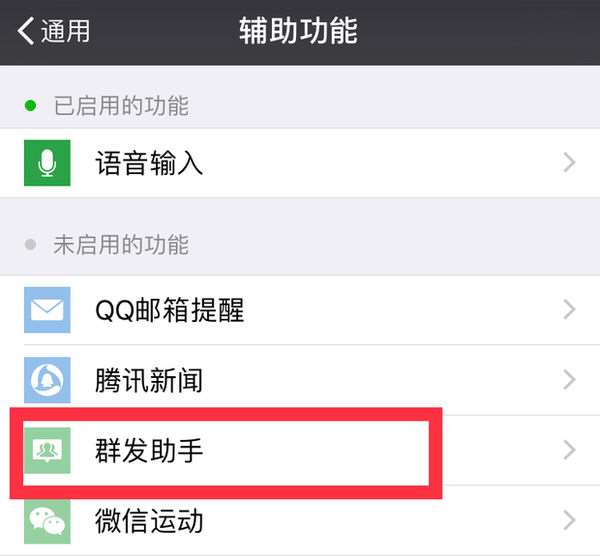Image resolution: width=600 pixels, height=556 pixels.
Task: Click the back arrow in the header
Action: tap(26, 31)
